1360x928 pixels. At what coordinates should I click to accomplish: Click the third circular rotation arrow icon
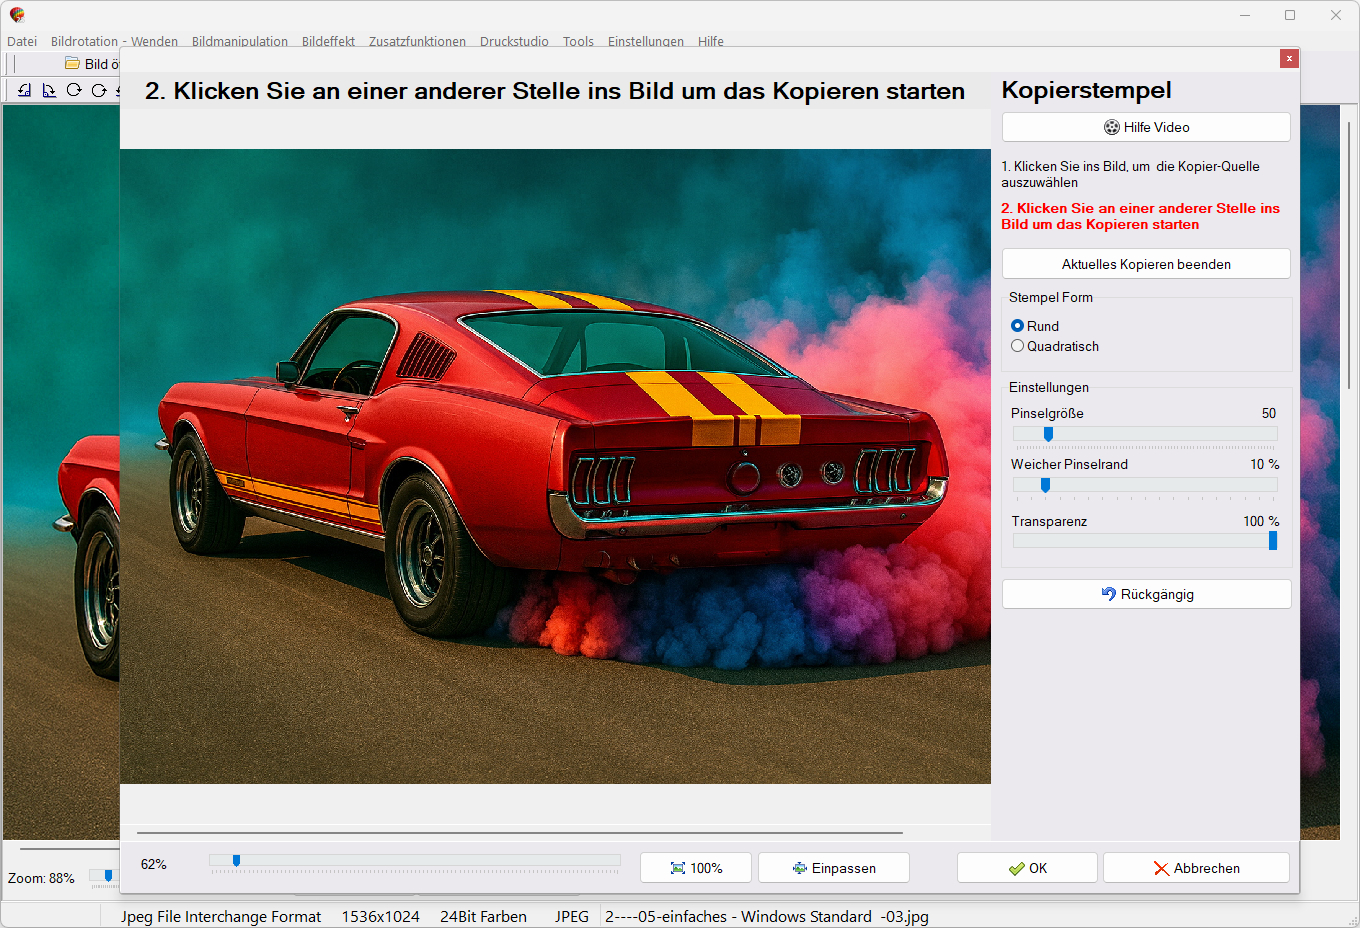[x=74, y=90]
